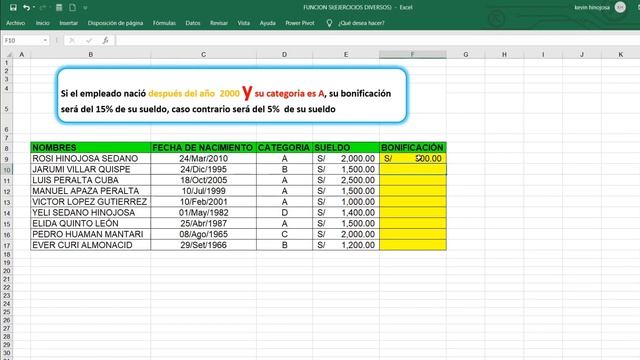The width and height of the screenshot is (640, 360).
Task: Click the SUELDO header cell
Action: coord(346,147)
